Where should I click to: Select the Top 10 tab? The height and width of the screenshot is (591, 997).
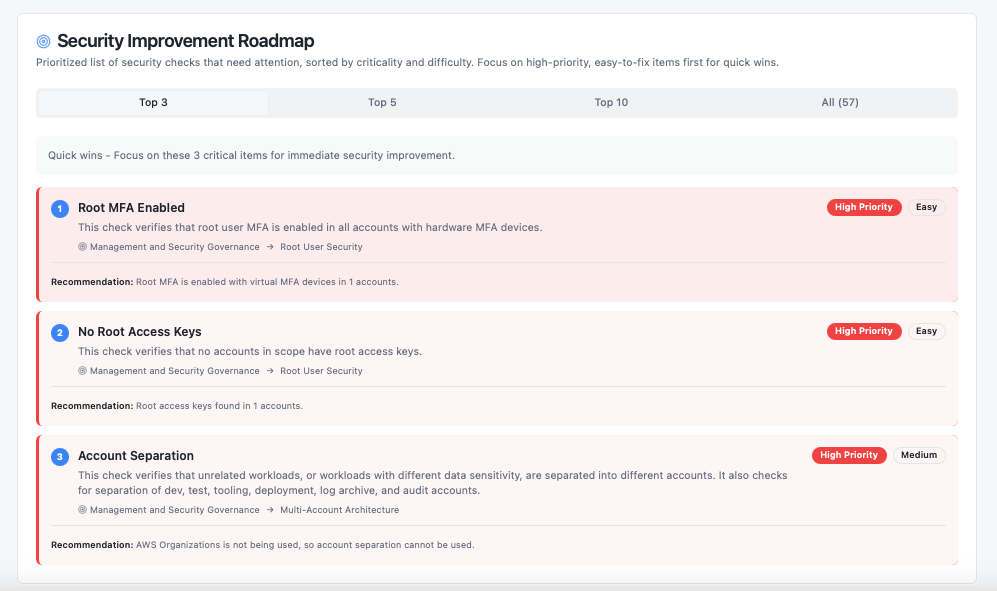(611, 102)
